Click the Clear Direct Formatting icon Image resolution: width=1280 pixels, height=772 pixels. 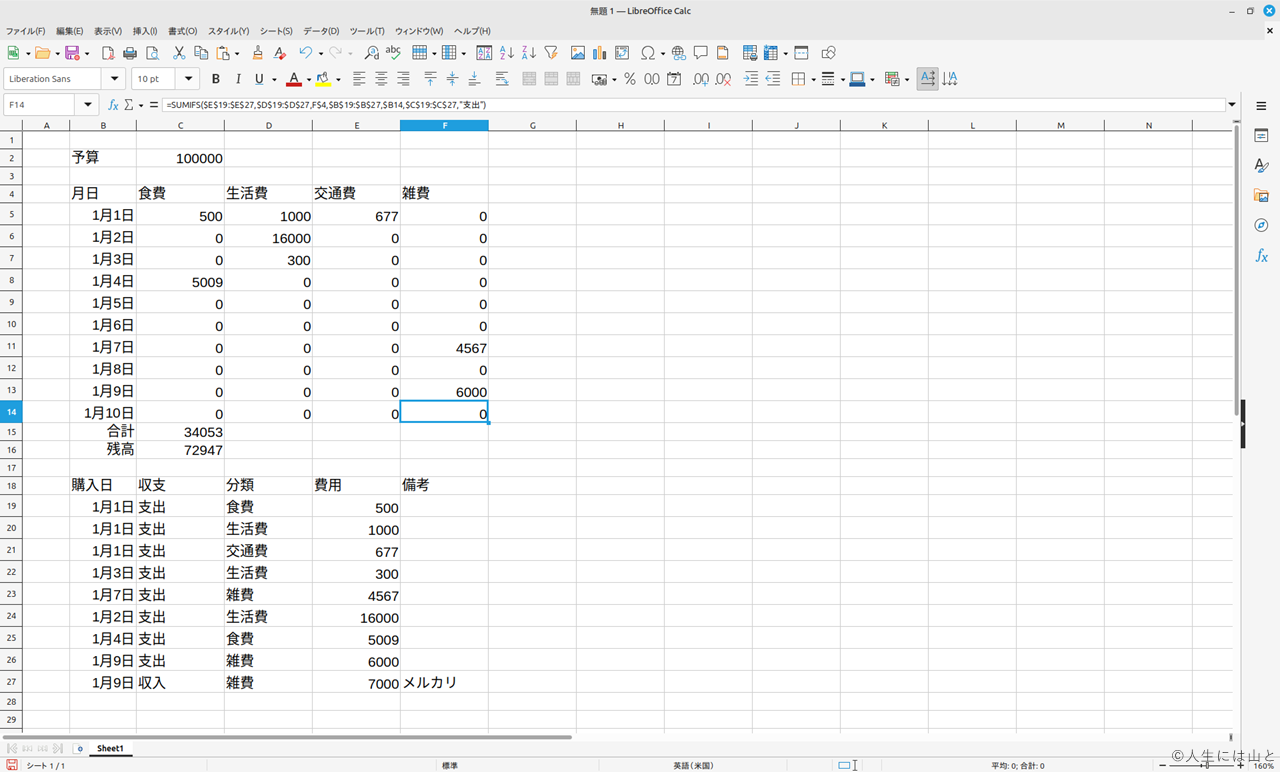(x=280, y=53)
